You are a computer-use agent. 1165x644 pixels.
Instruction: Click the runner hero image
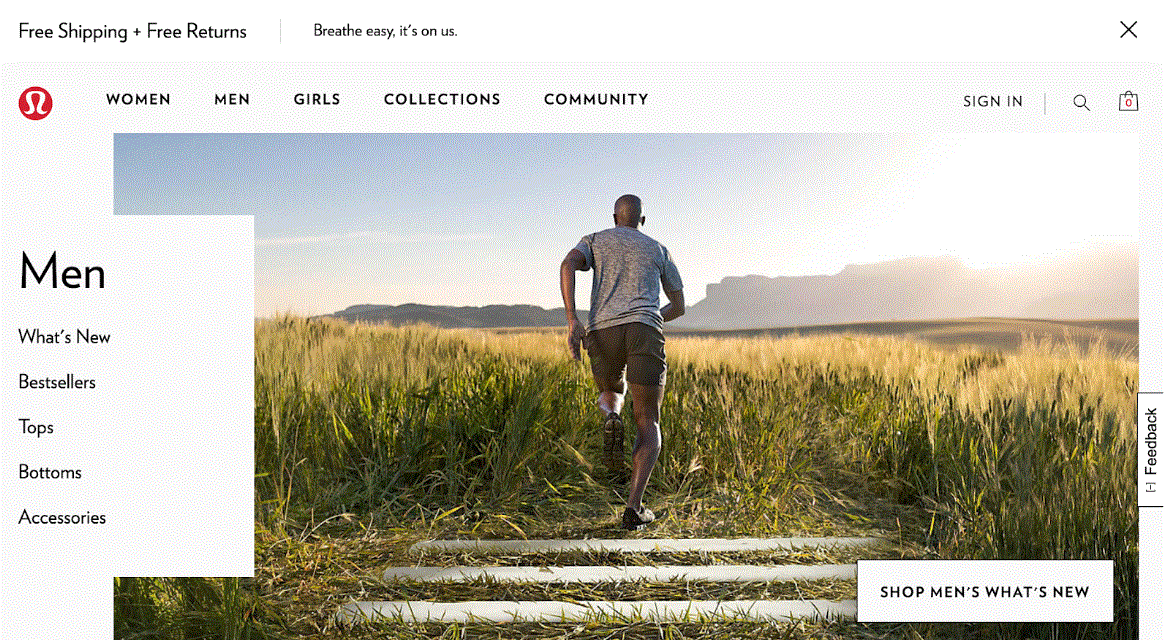[x=626, y=386]
